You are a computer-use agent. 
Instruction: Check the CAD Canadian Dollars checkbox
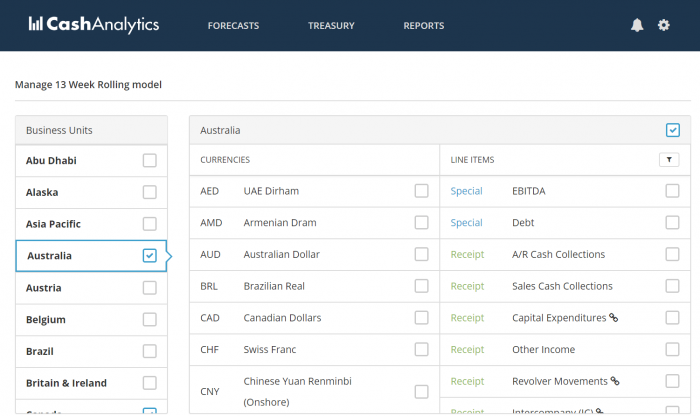click(x=421, y=317)
